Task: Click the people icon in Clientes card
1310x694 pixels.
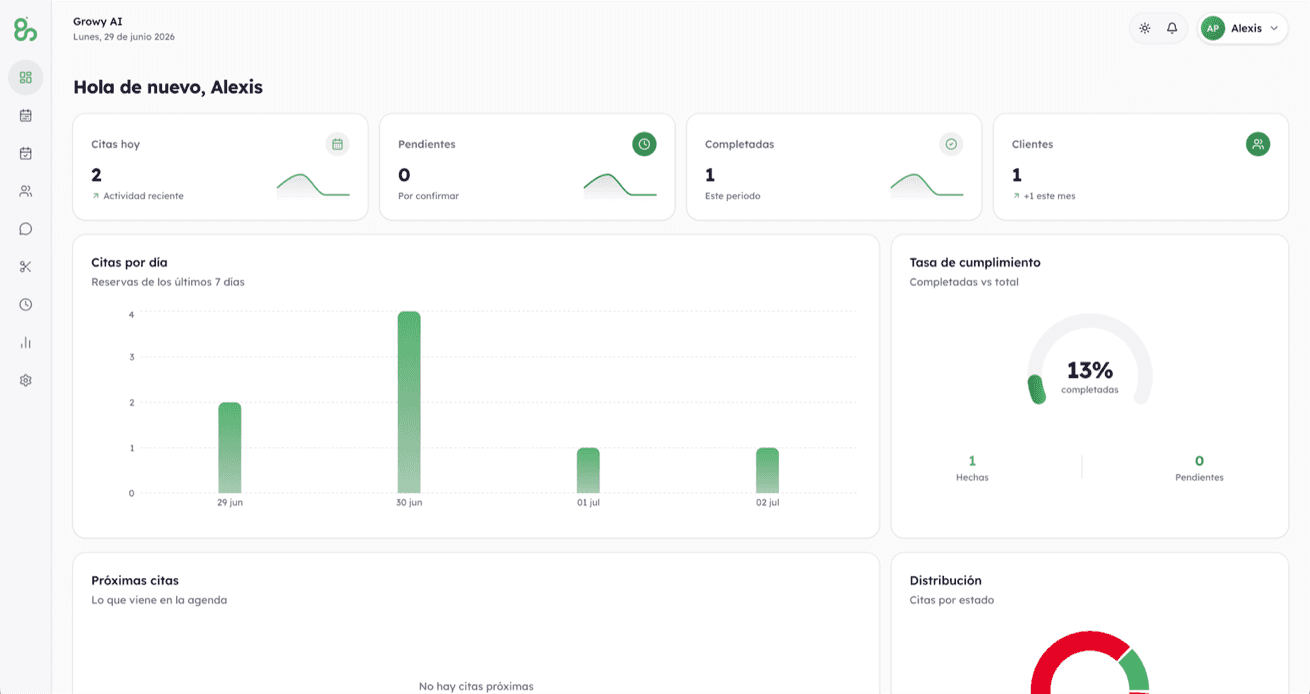Action: pos(1258,144)
